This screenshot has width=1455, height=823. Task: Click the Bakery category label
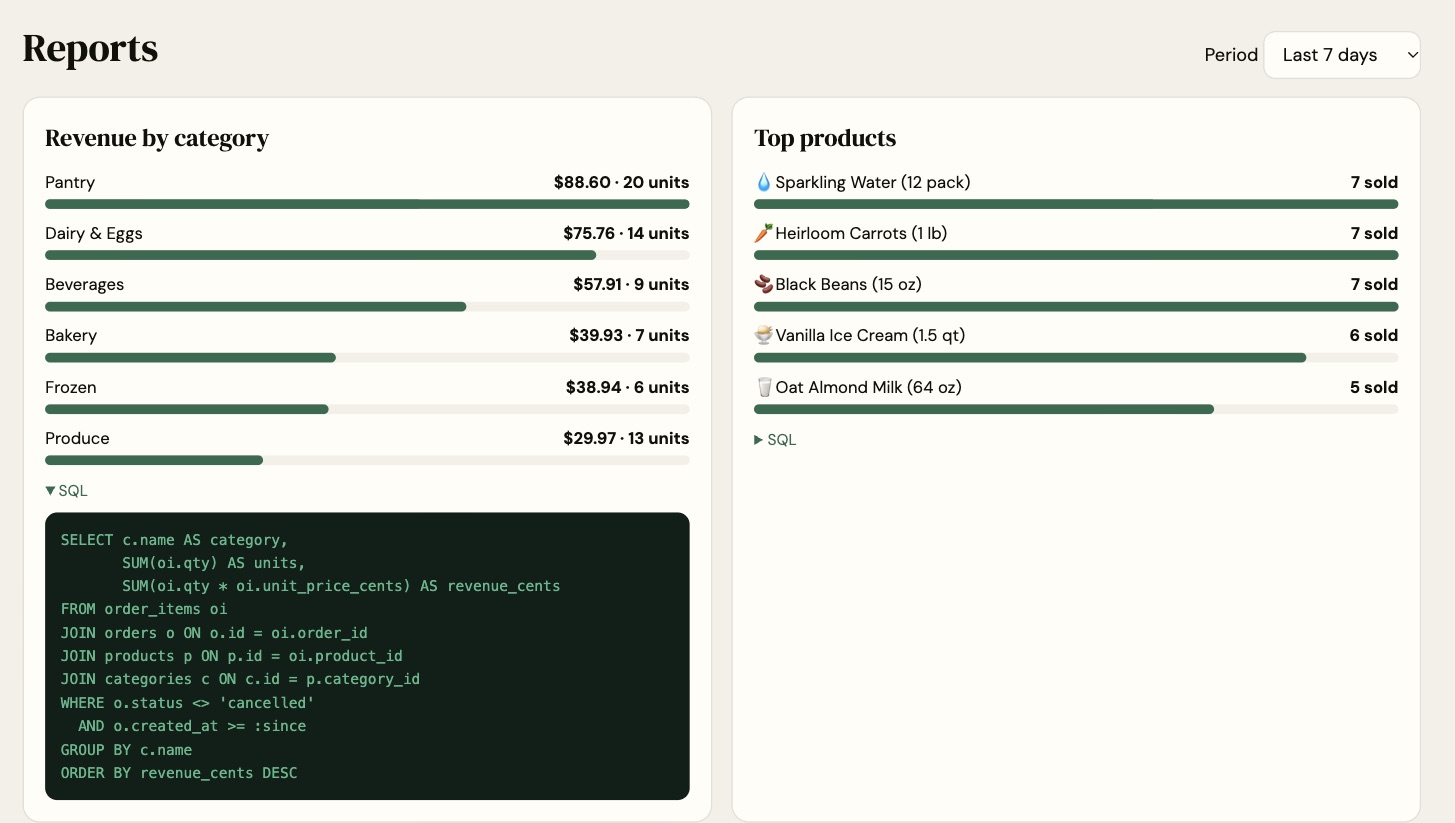tap(71, 335)
